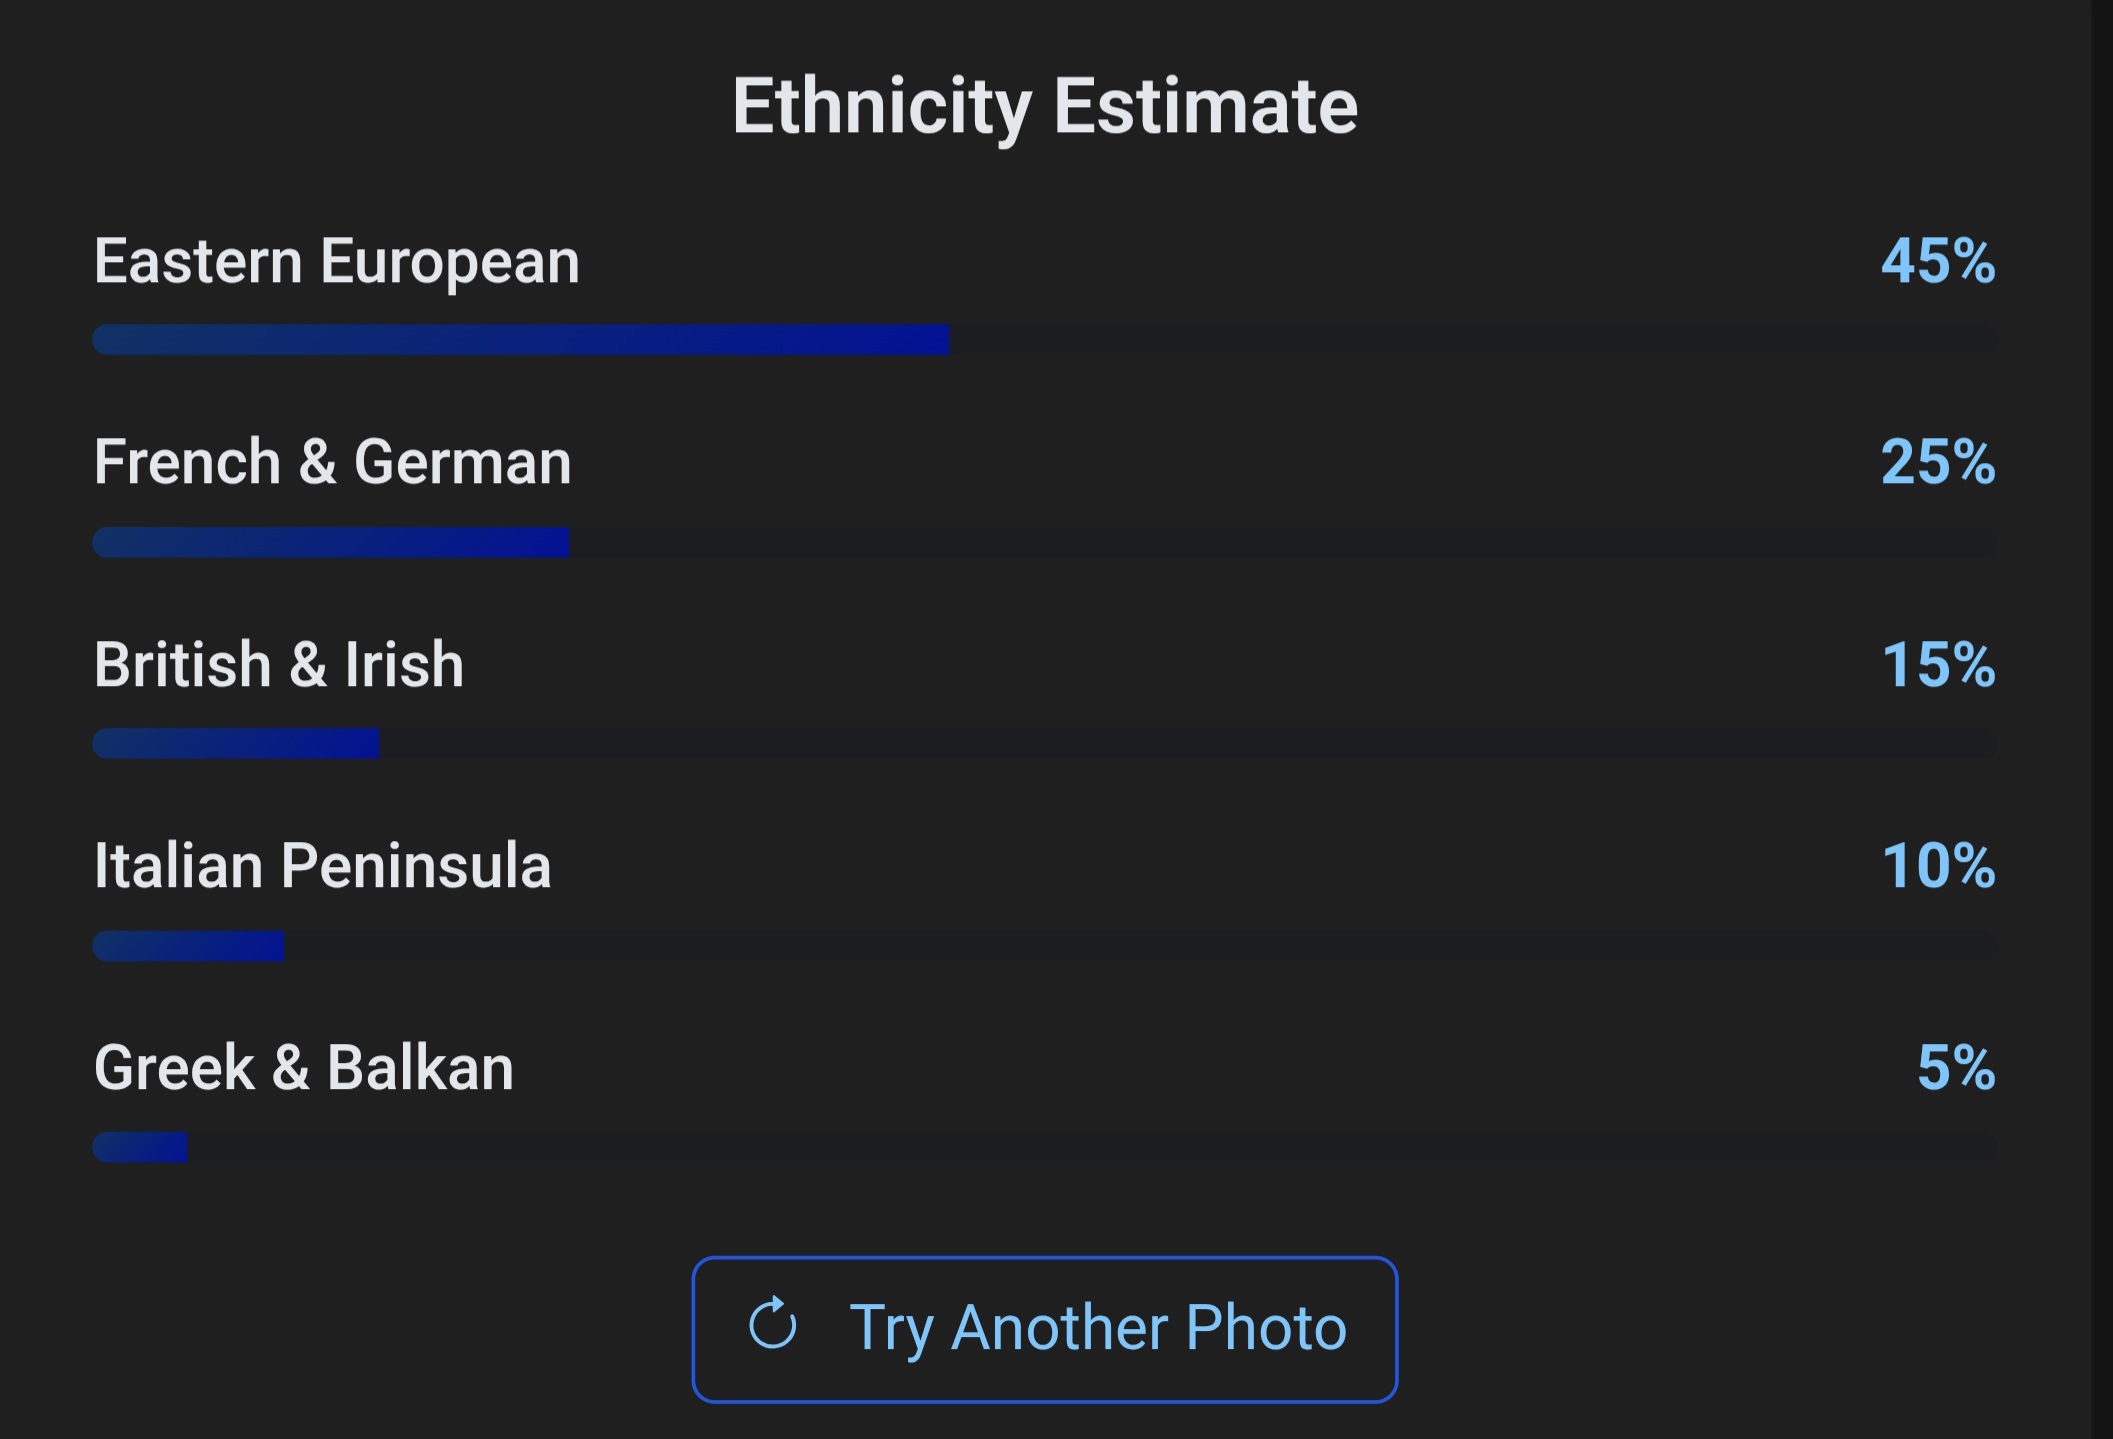Screen dimensions: 2113x1439
Task: Select the Greek & Balkan label
Action: [x=304, y=1068]
